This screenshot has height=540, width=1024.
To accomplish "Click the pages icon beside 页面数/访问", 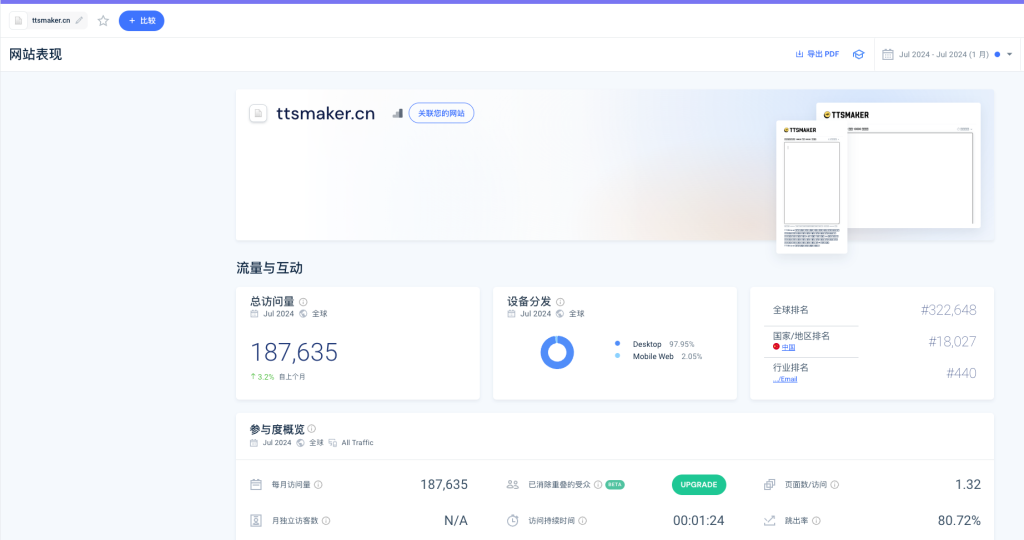I will [x=769, y=484].
